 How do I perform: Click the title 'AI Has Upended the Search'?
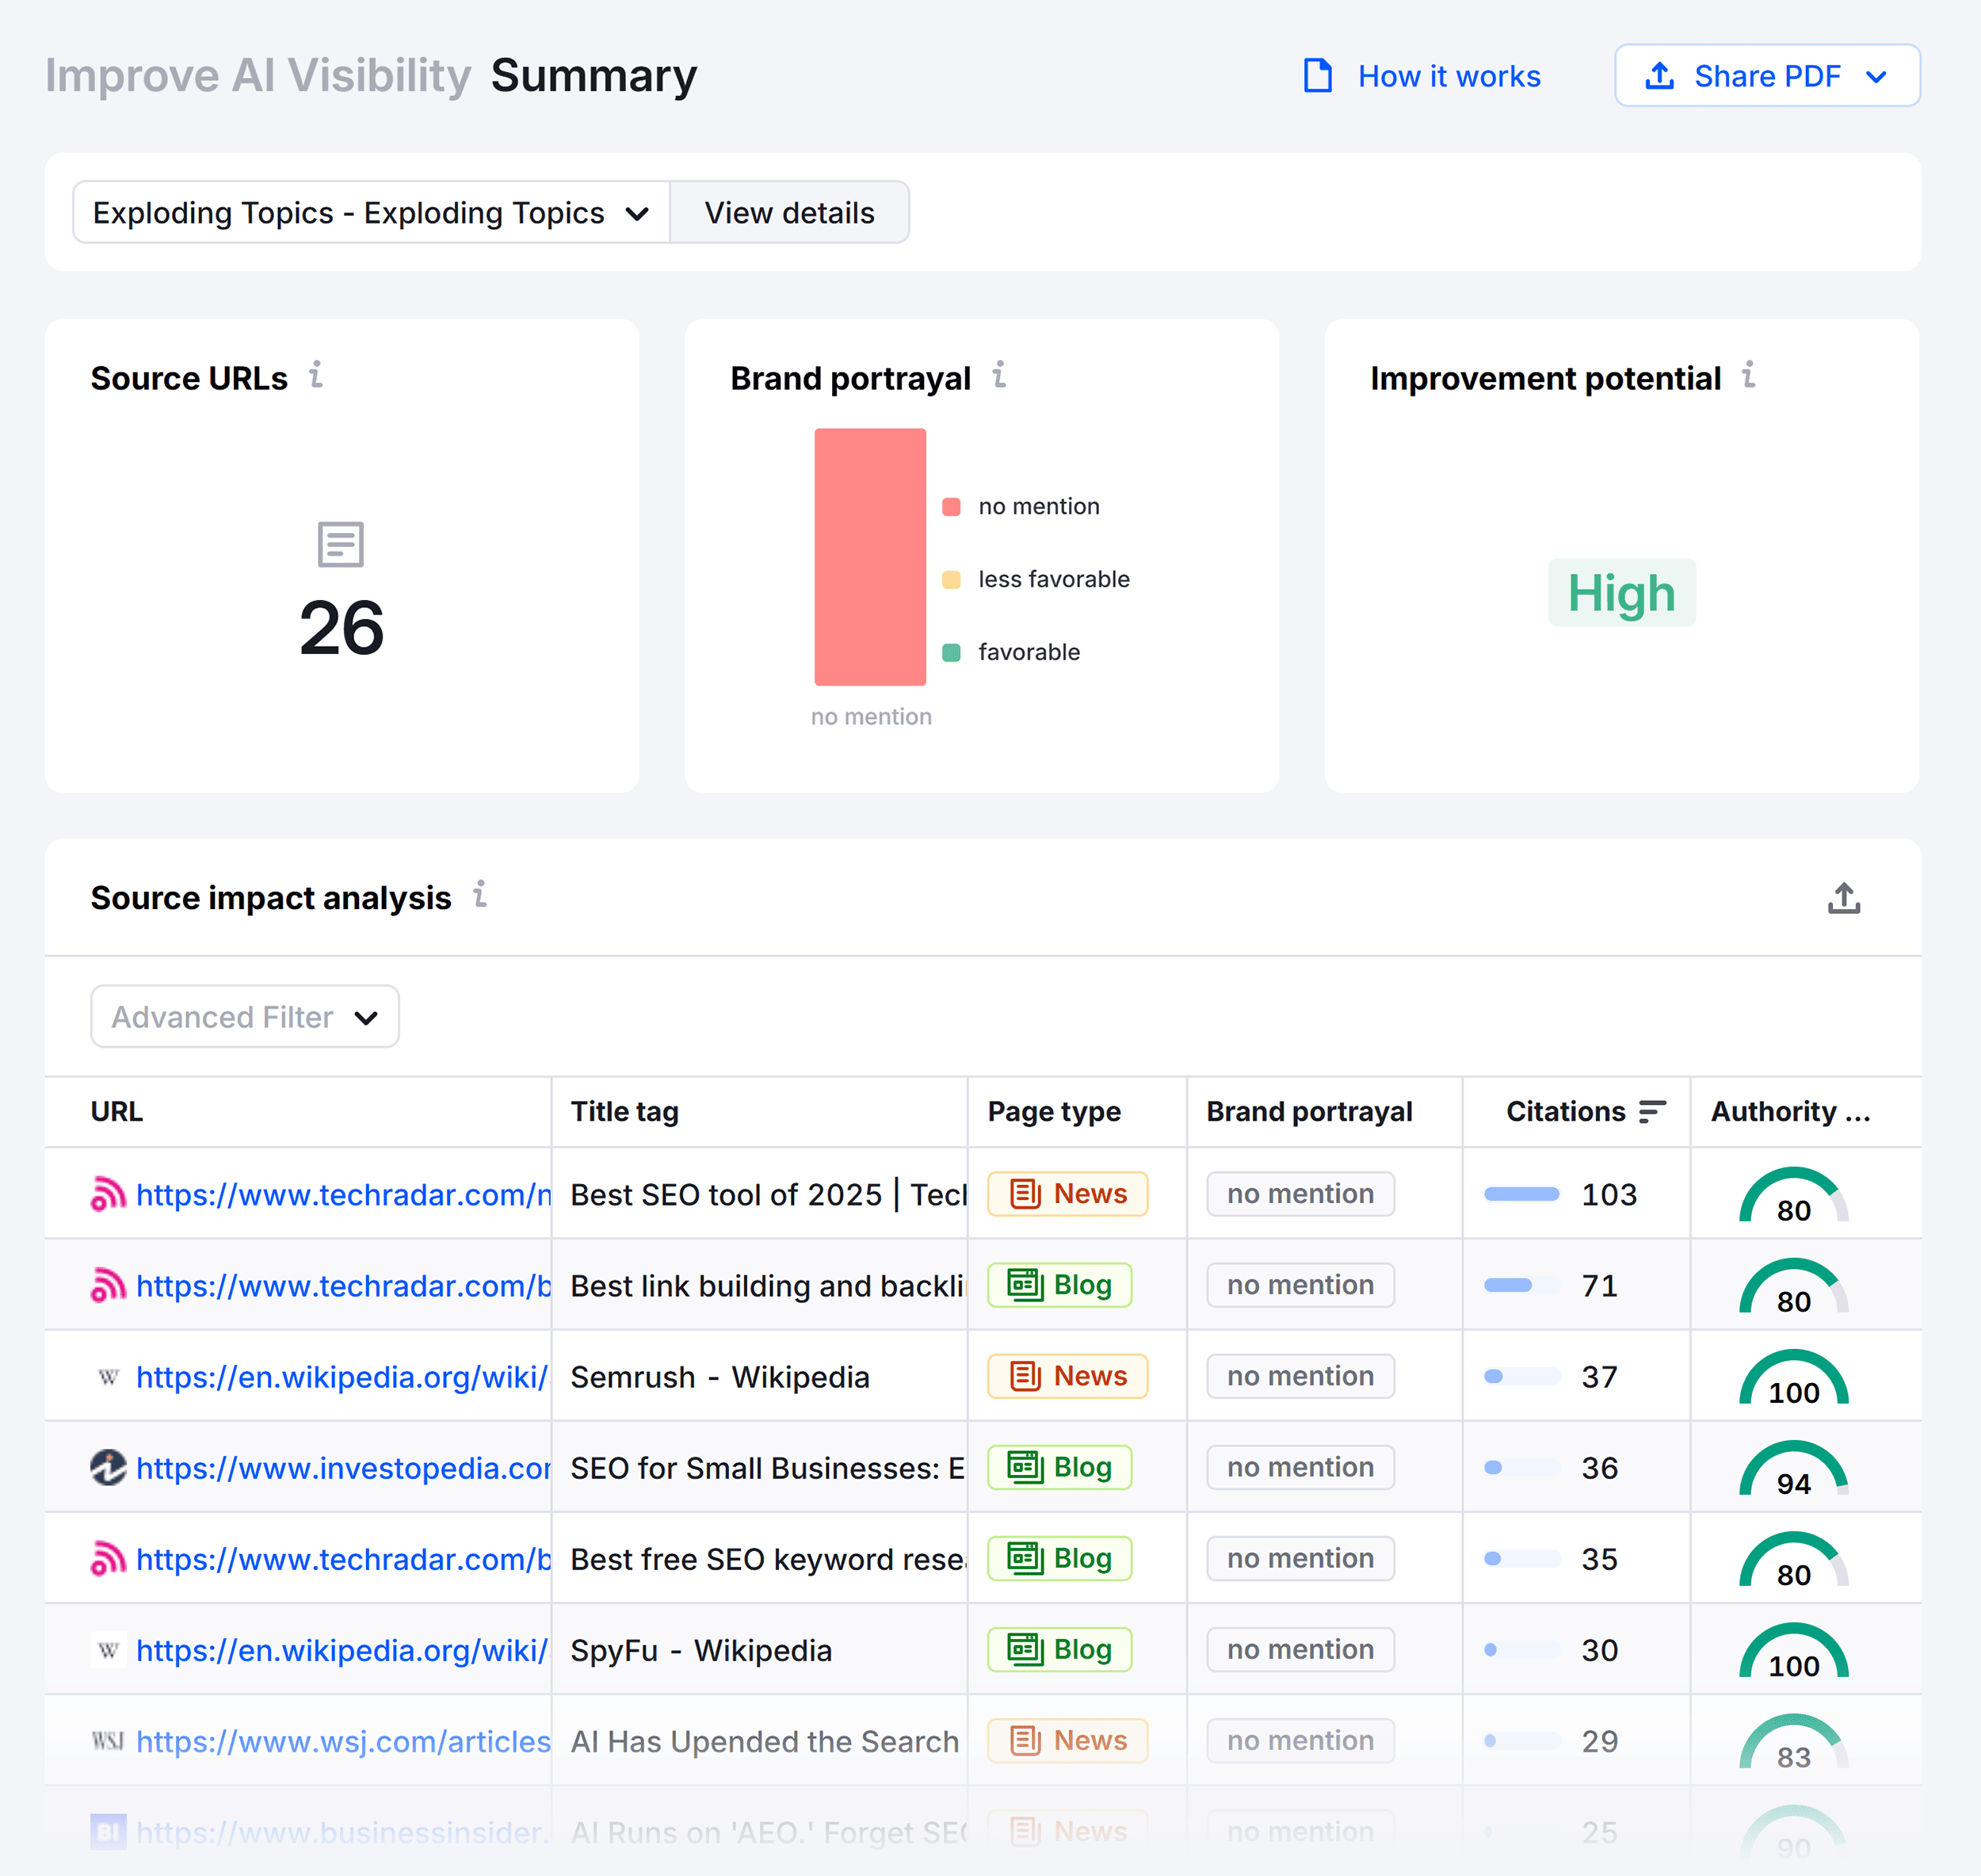764,1741
